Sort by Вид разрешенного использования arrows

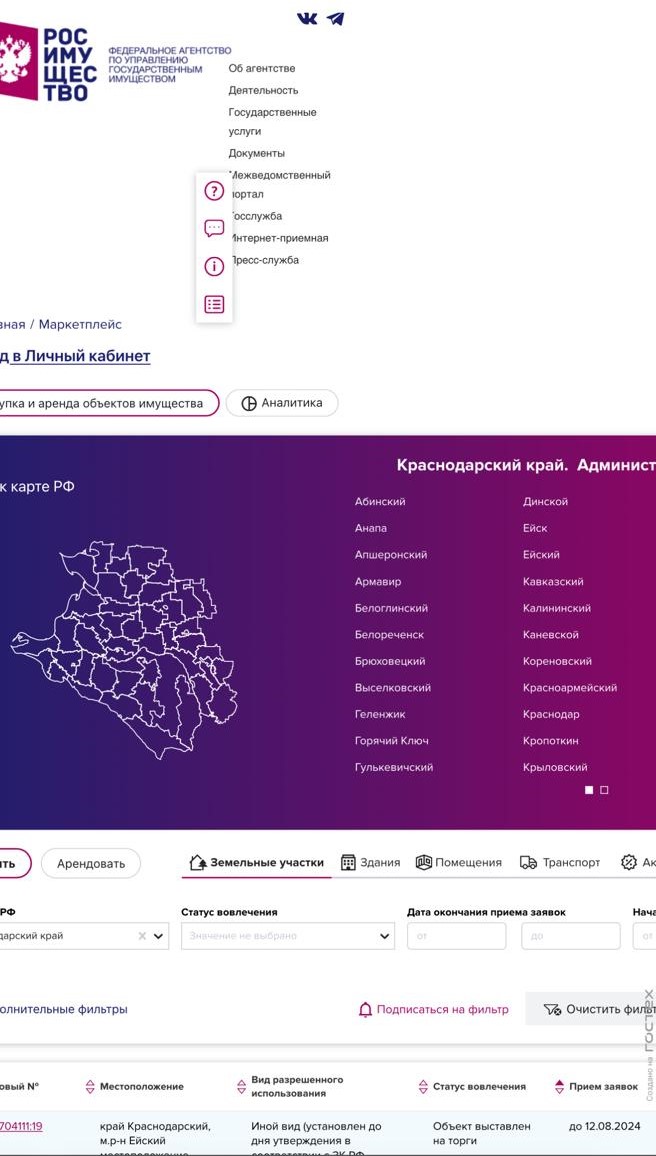point(241,1086)
